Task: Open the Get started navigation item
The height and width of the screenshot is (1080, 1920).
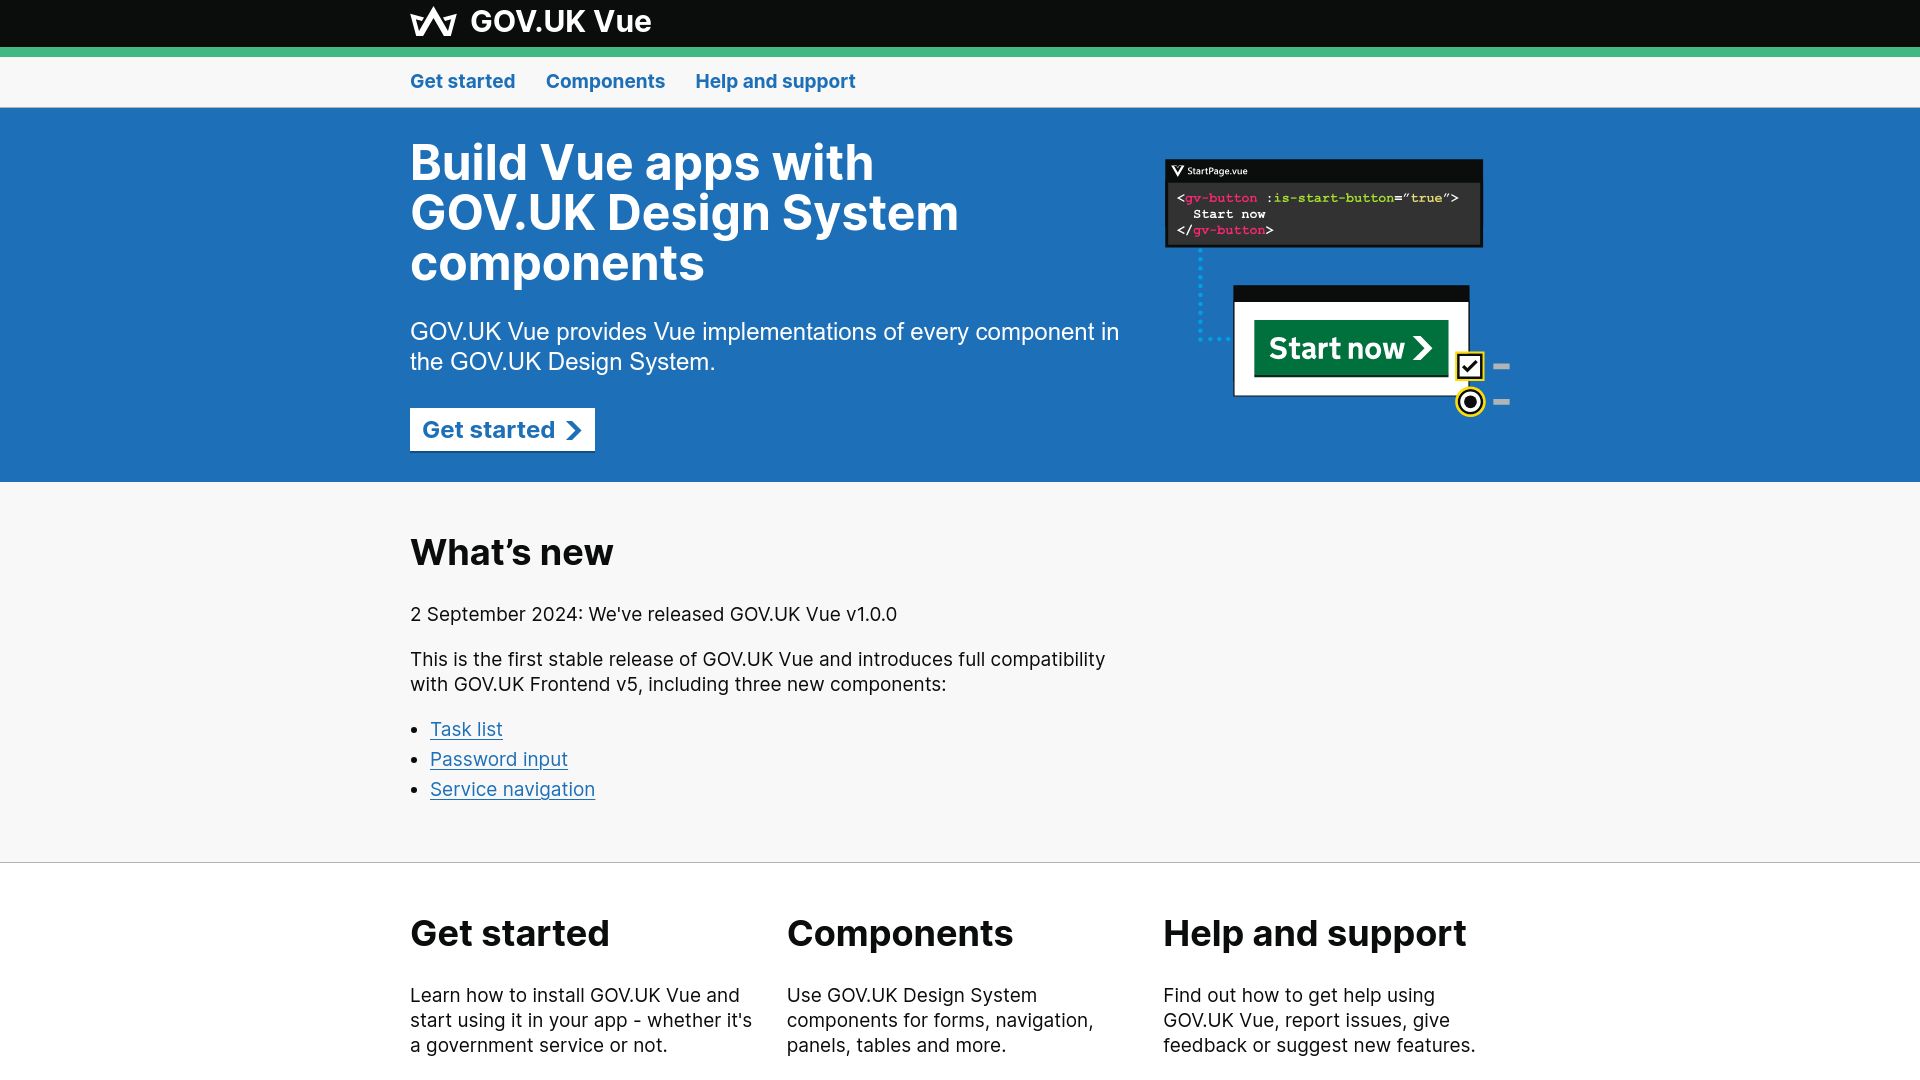Action: [462, 81]
